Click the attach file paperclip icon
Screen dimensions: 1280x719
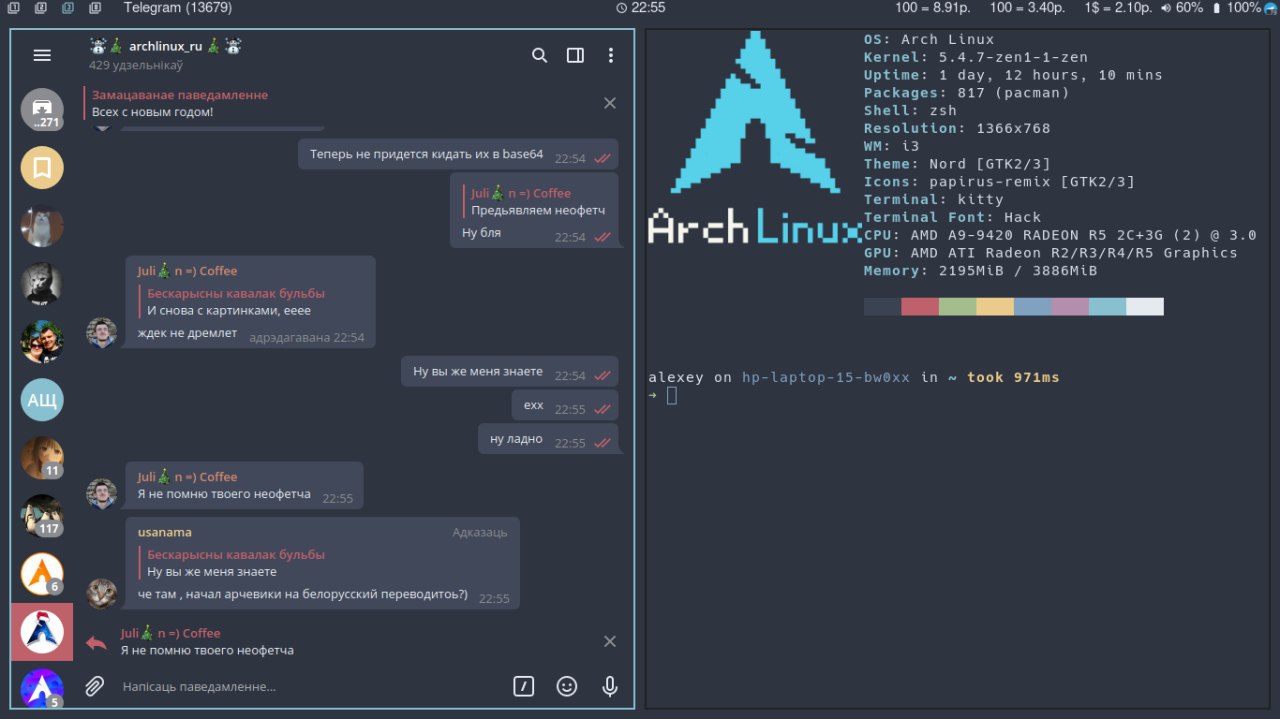94,686
